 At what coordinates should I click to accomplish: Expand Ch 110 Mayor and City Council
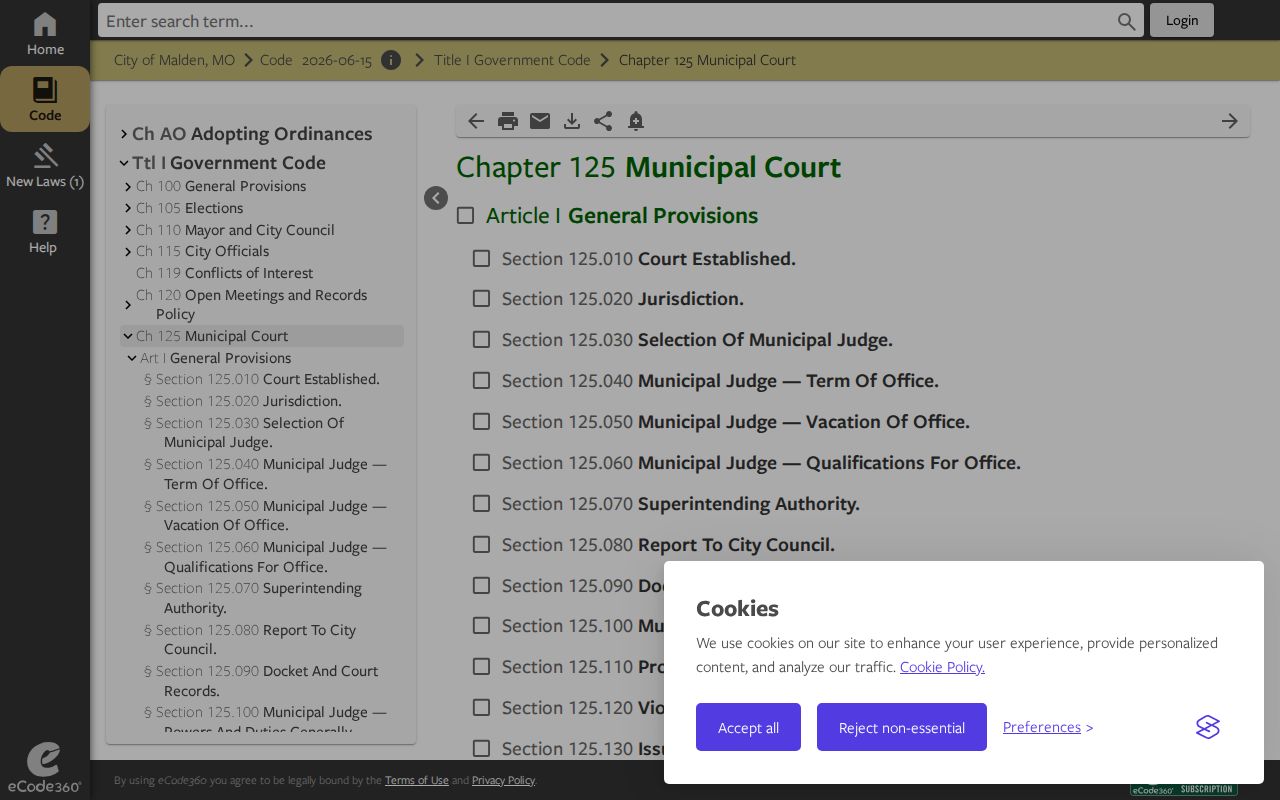pos(128,230)
